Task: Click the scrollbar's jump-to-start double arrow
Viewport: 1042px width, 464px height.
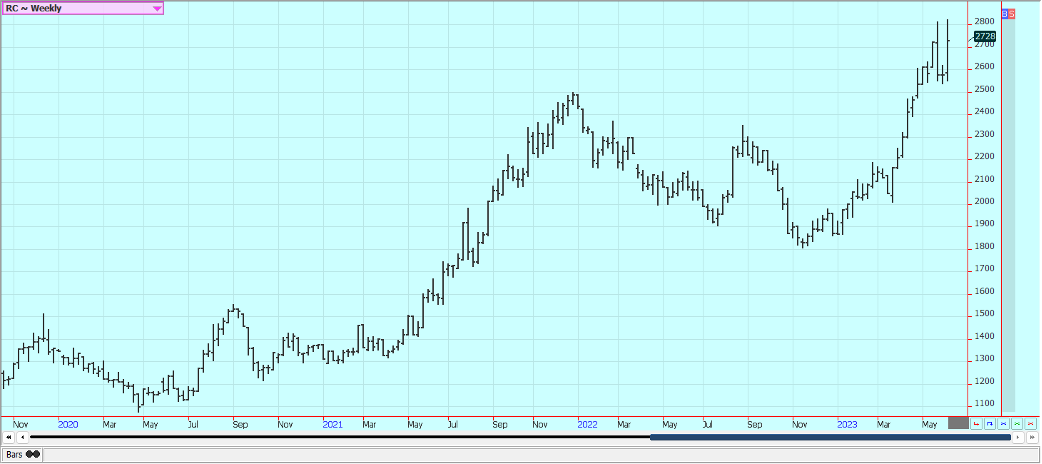Action: click(9, 437)
